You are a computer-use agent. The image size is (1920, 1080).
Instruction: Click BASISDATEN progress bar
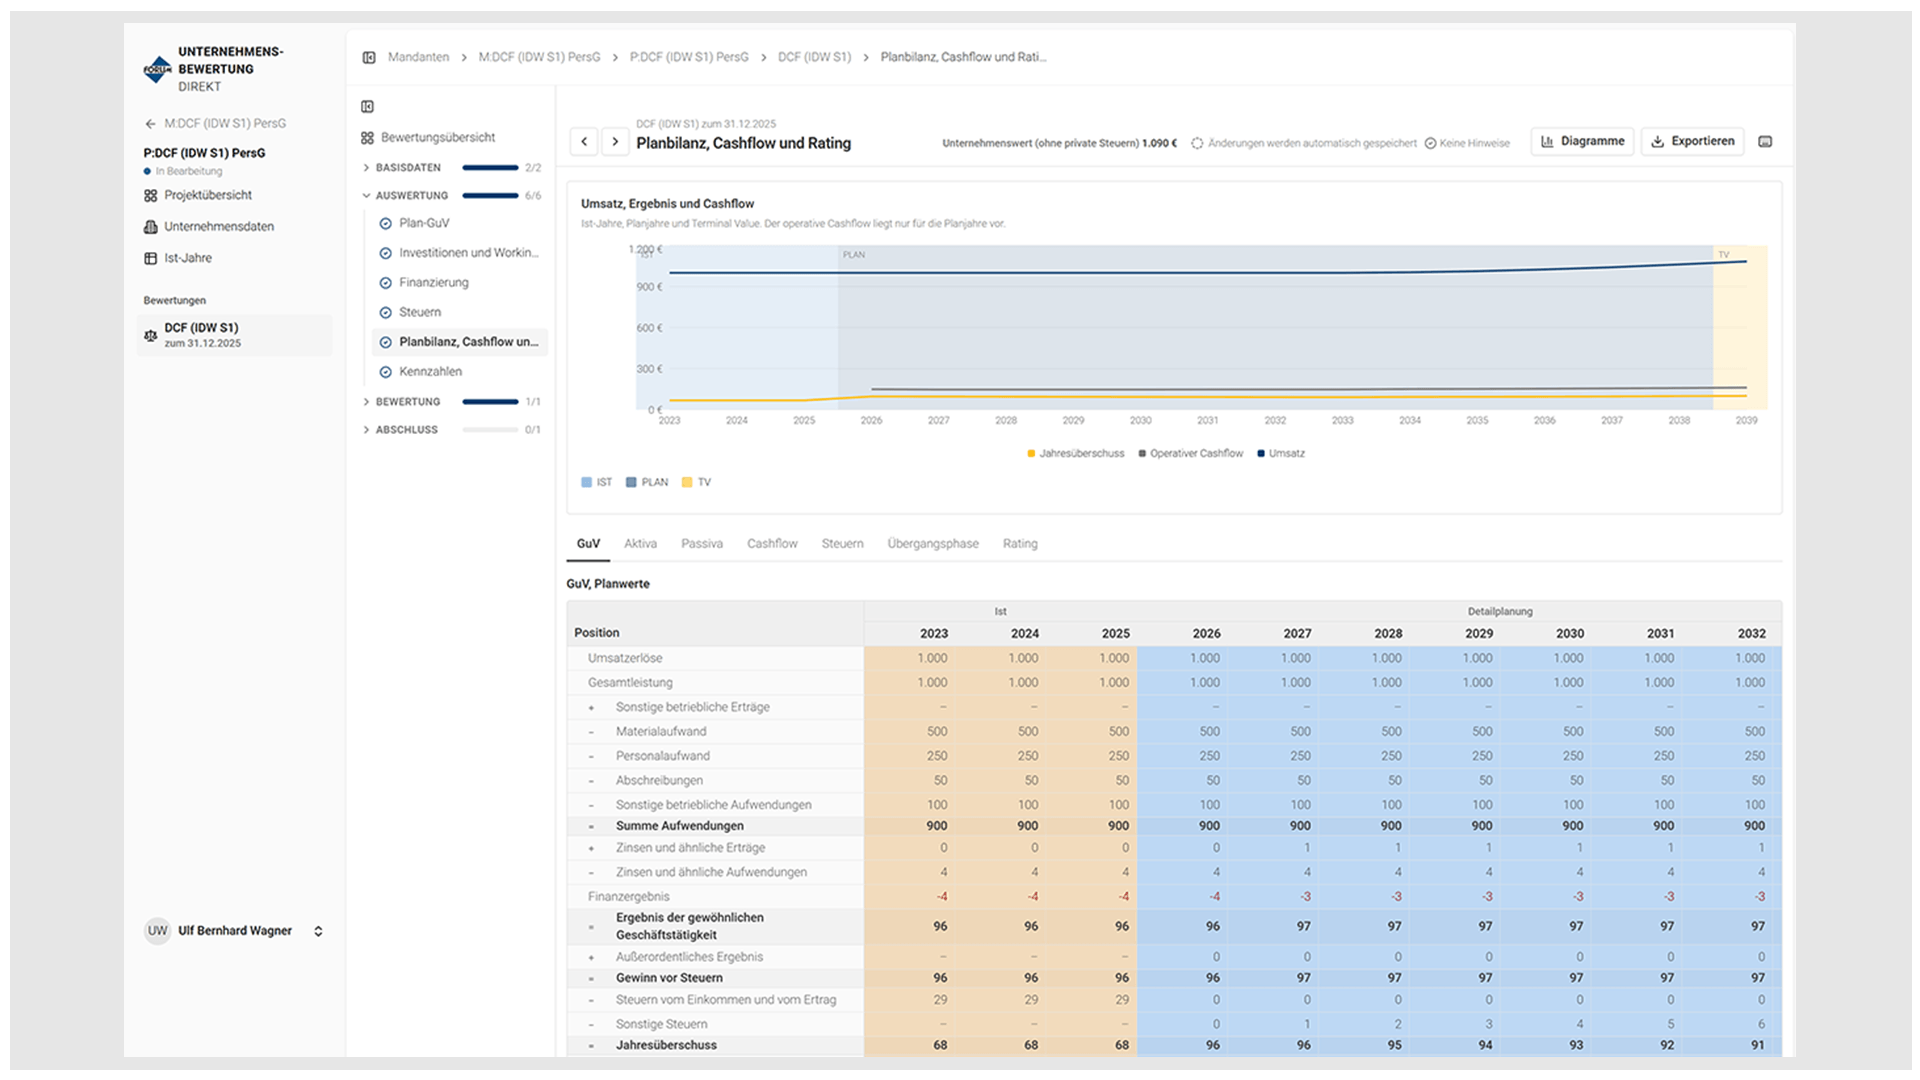(490, 168)
